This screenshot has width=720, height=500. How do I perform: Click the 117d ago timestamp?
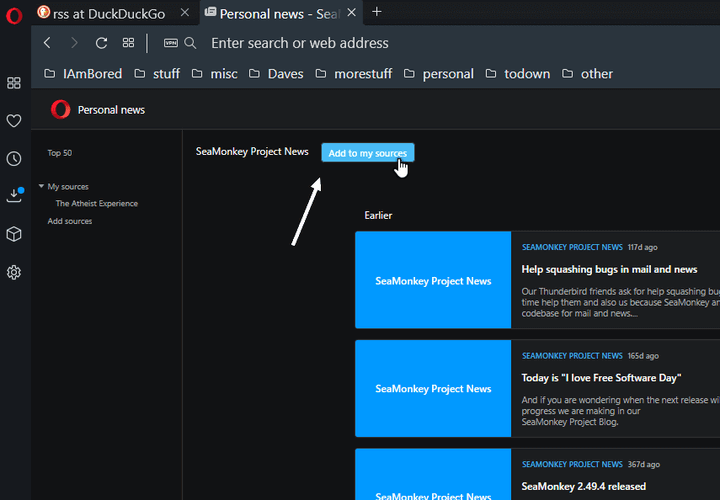643,247
